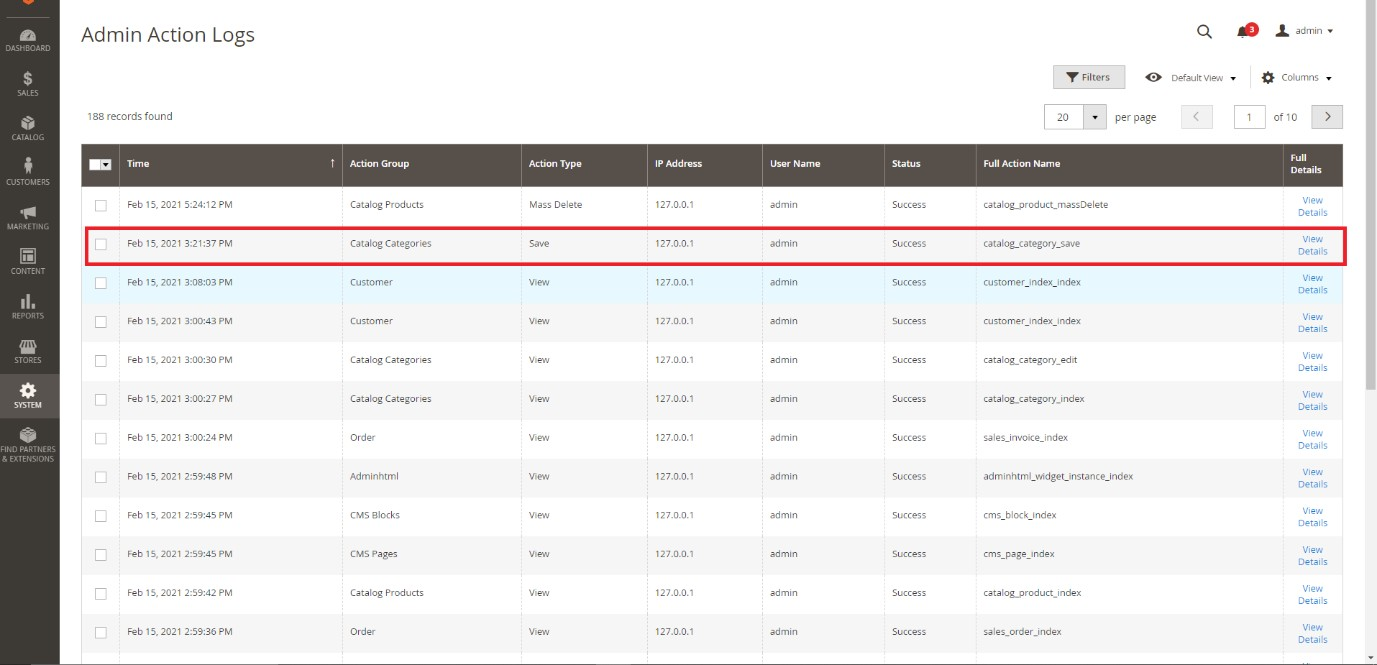1377x665 pixels.
Task: Open the Customers person icon menu
Action: pos(28,173)
